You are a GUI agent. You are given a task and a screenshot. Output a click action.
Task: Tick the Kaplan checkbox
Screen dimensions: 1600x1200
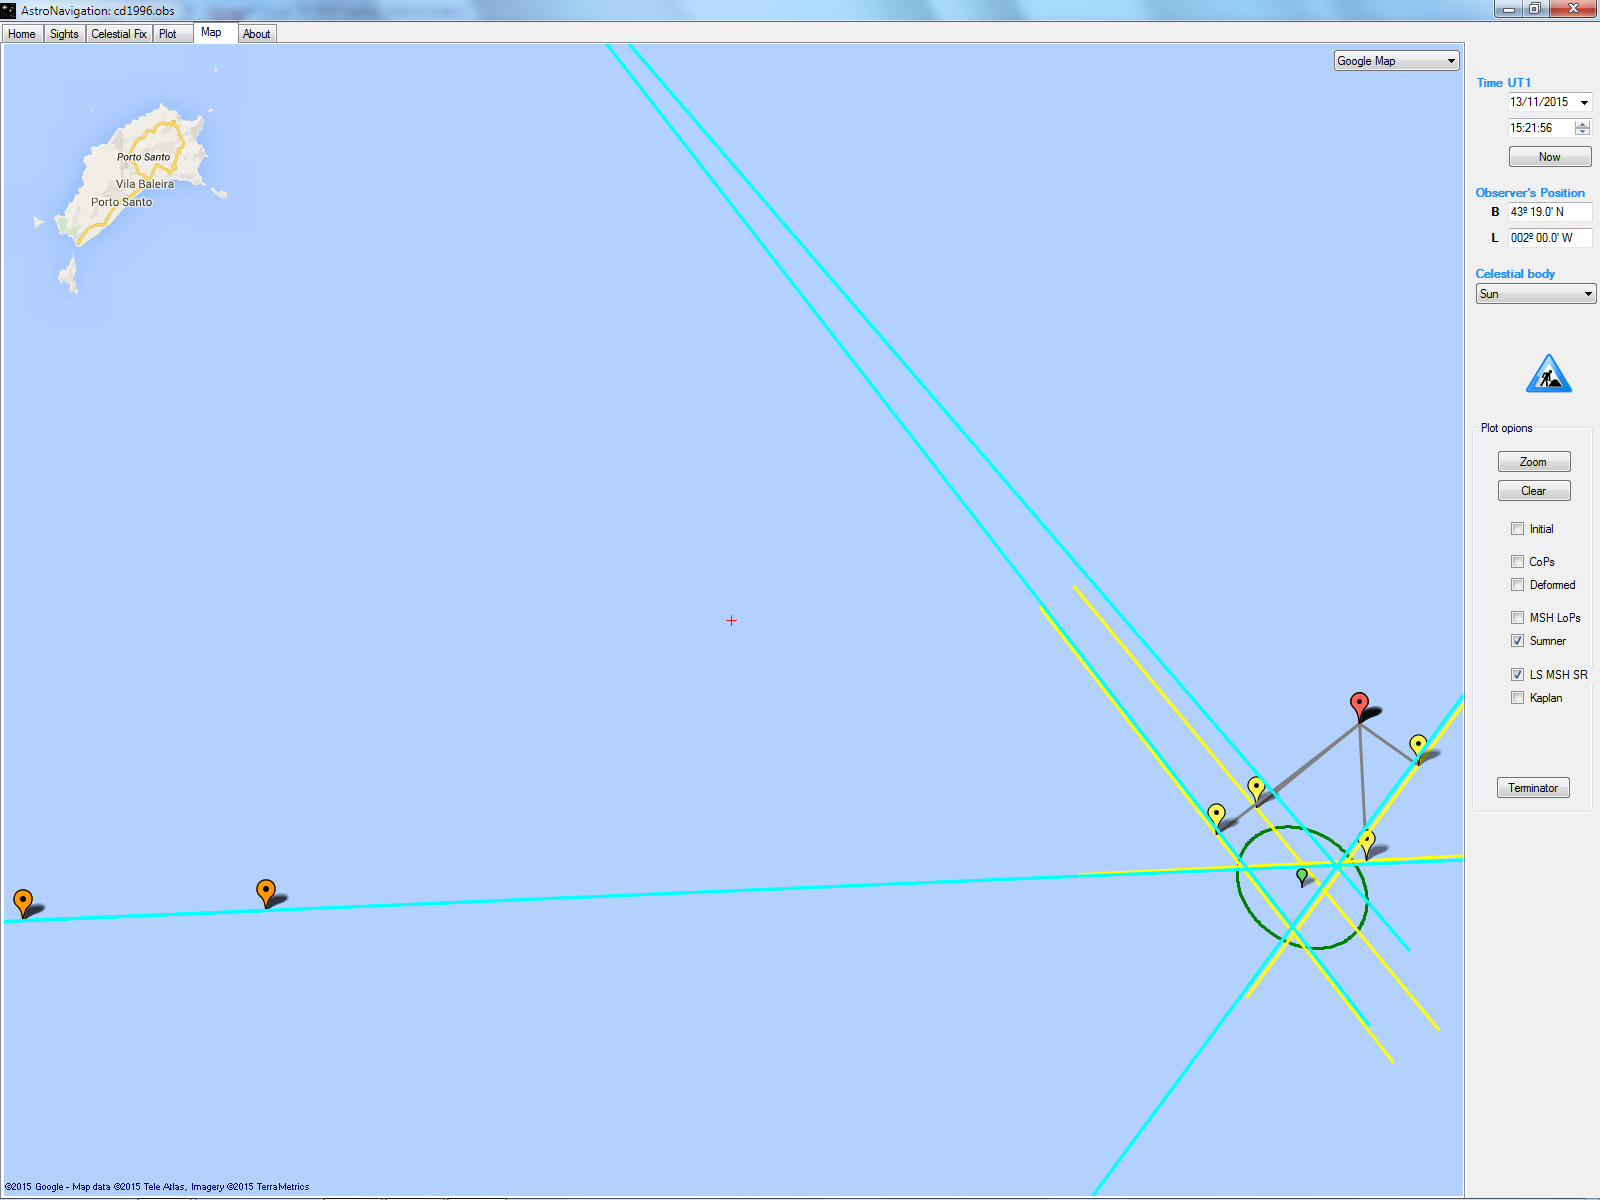[x=1517, y=698]
